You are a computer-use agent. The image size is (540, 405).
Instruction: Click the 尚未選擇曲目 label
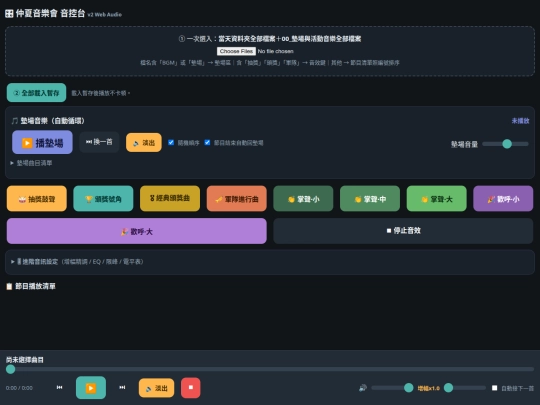coord(25,360)
